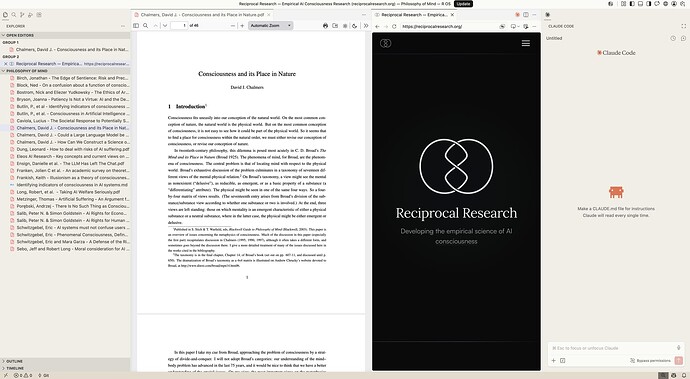
Task: Toggle the bottom panel layout icon
Action: 640,4
